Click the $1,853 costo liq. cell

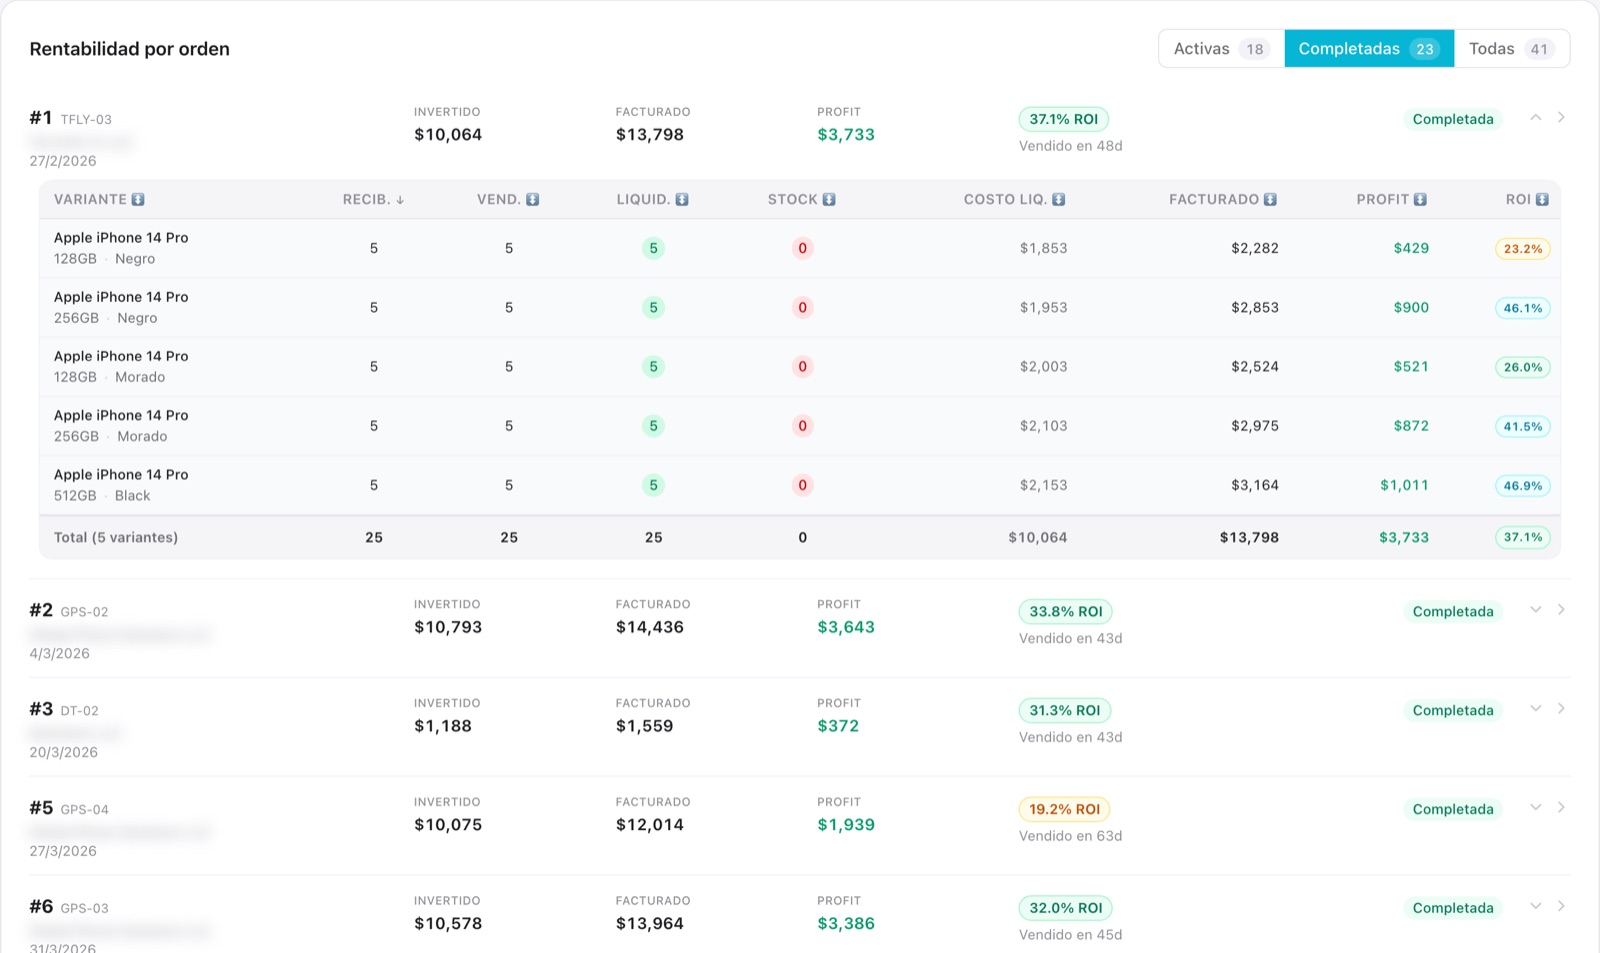[1043, 248]
